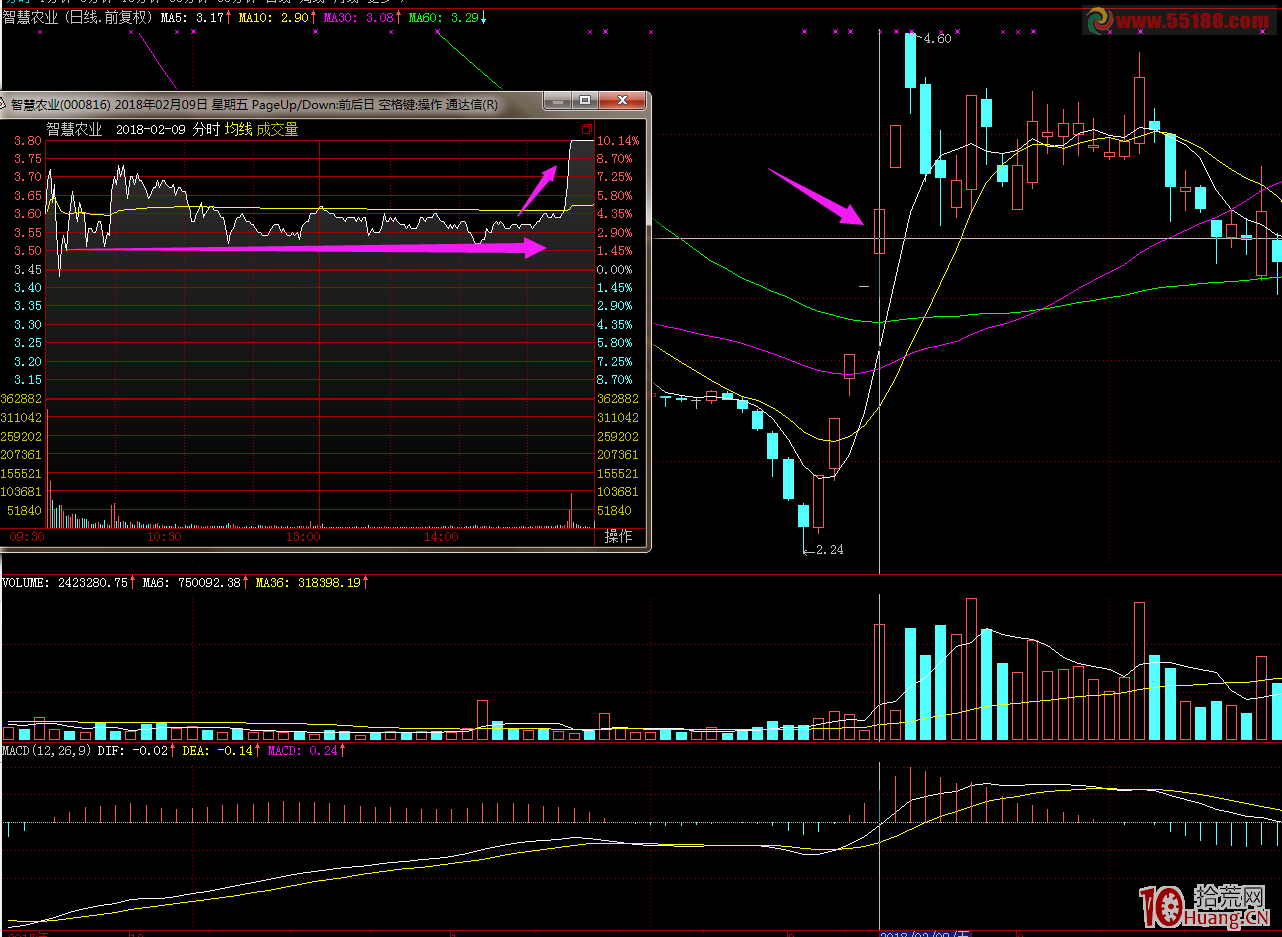Minimize the 智慧农业(000816) intraday window

coord(557,101)
